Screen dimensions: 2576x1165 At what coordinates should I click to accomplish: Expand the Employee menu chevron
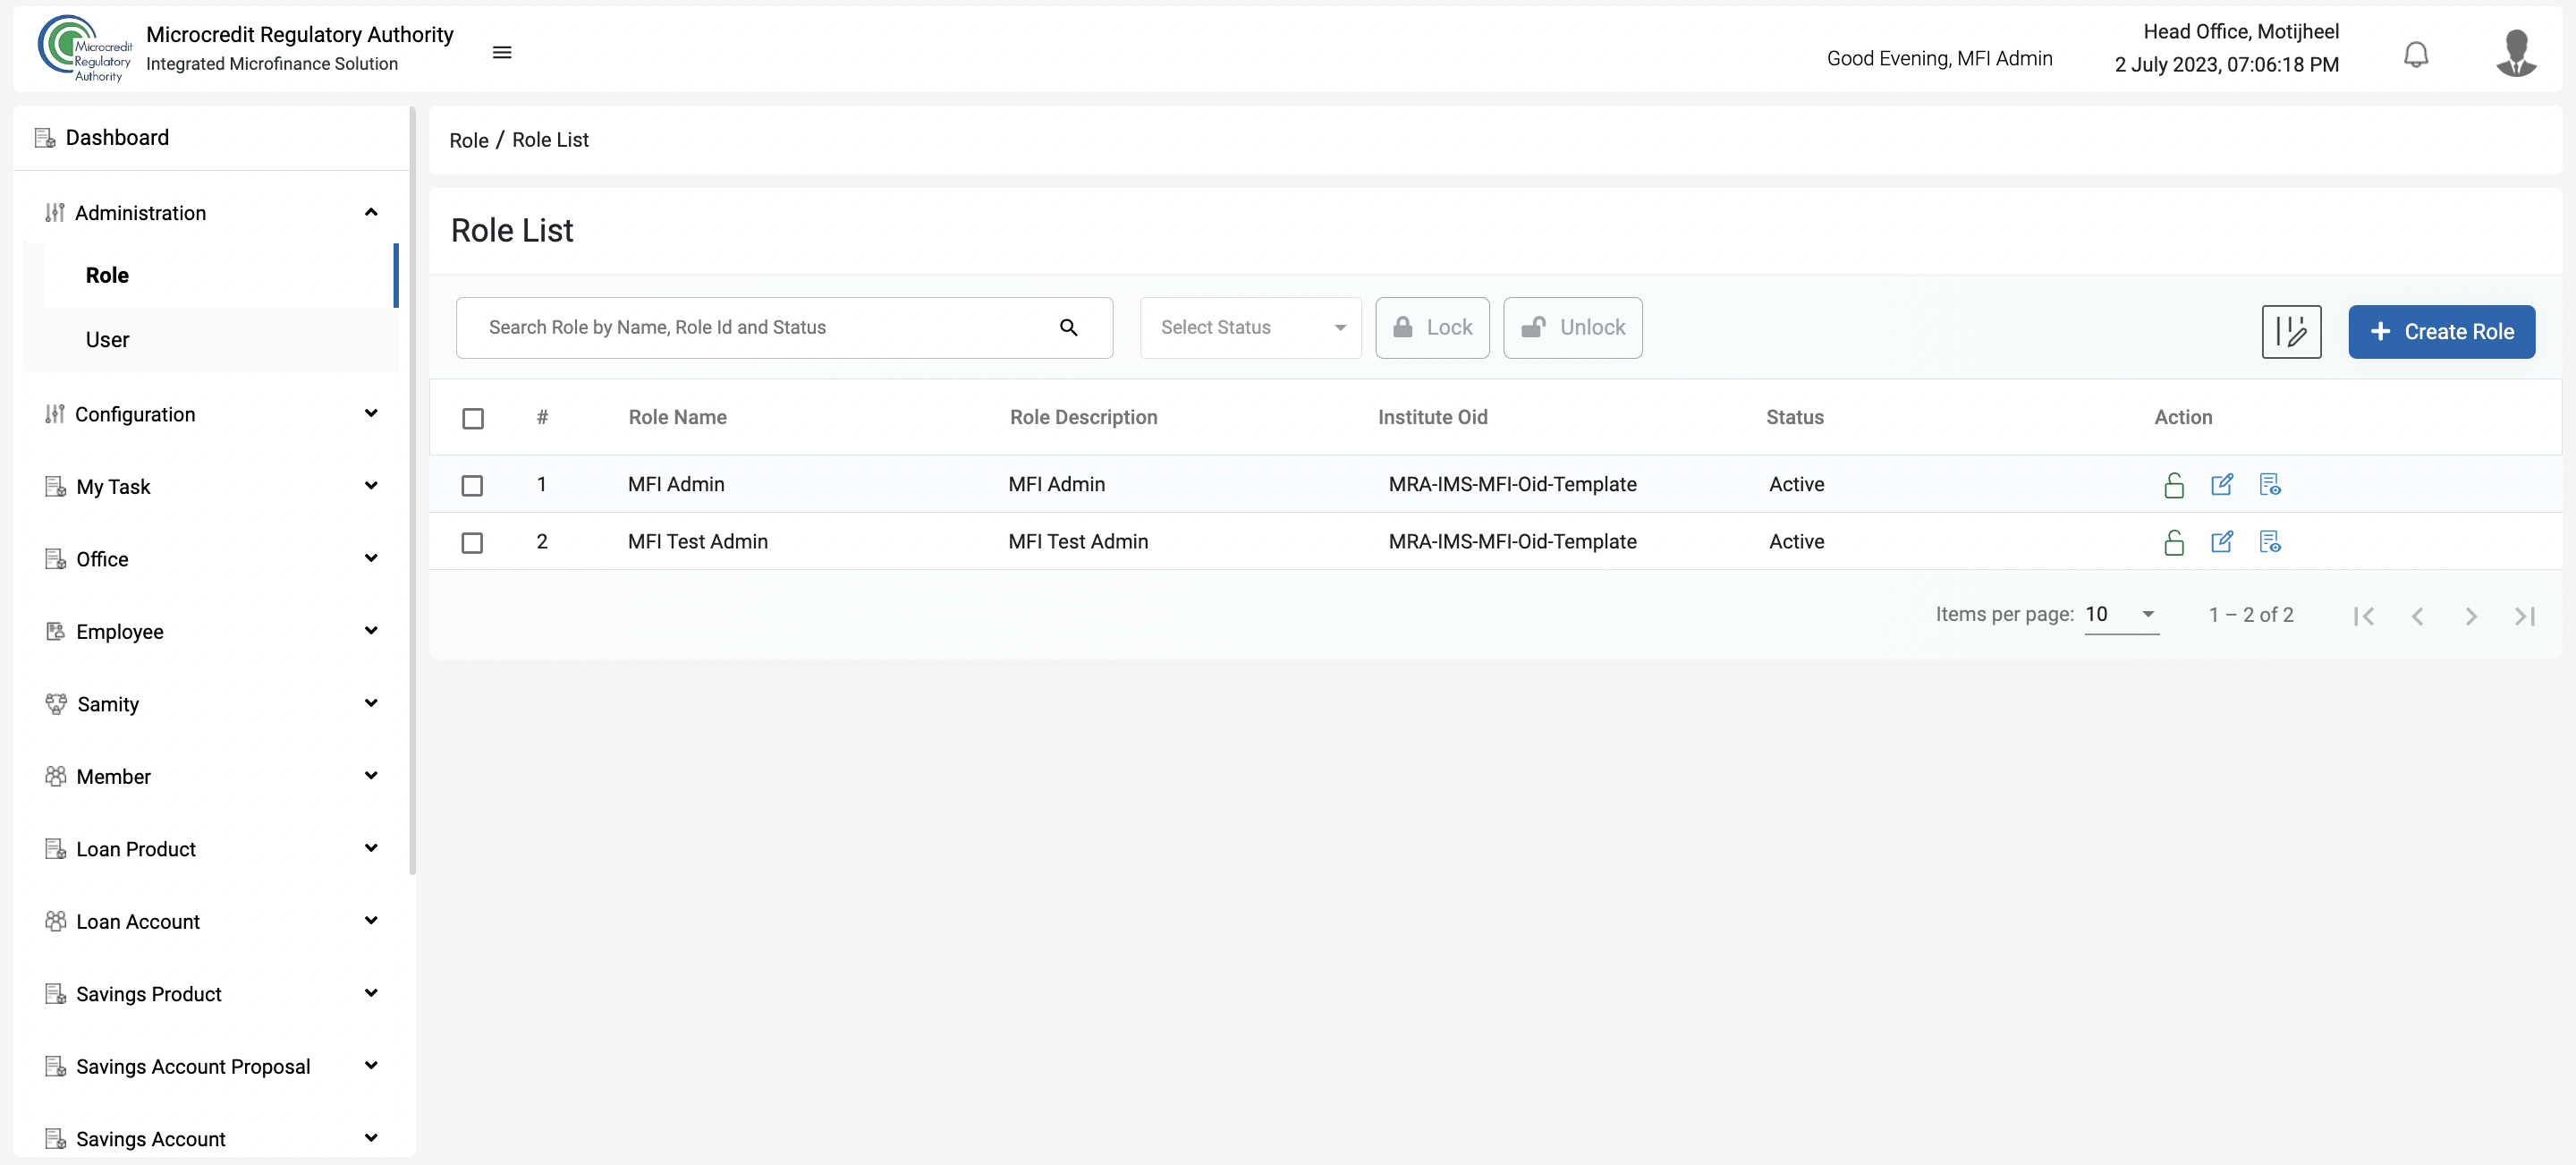tap(371, 630)
